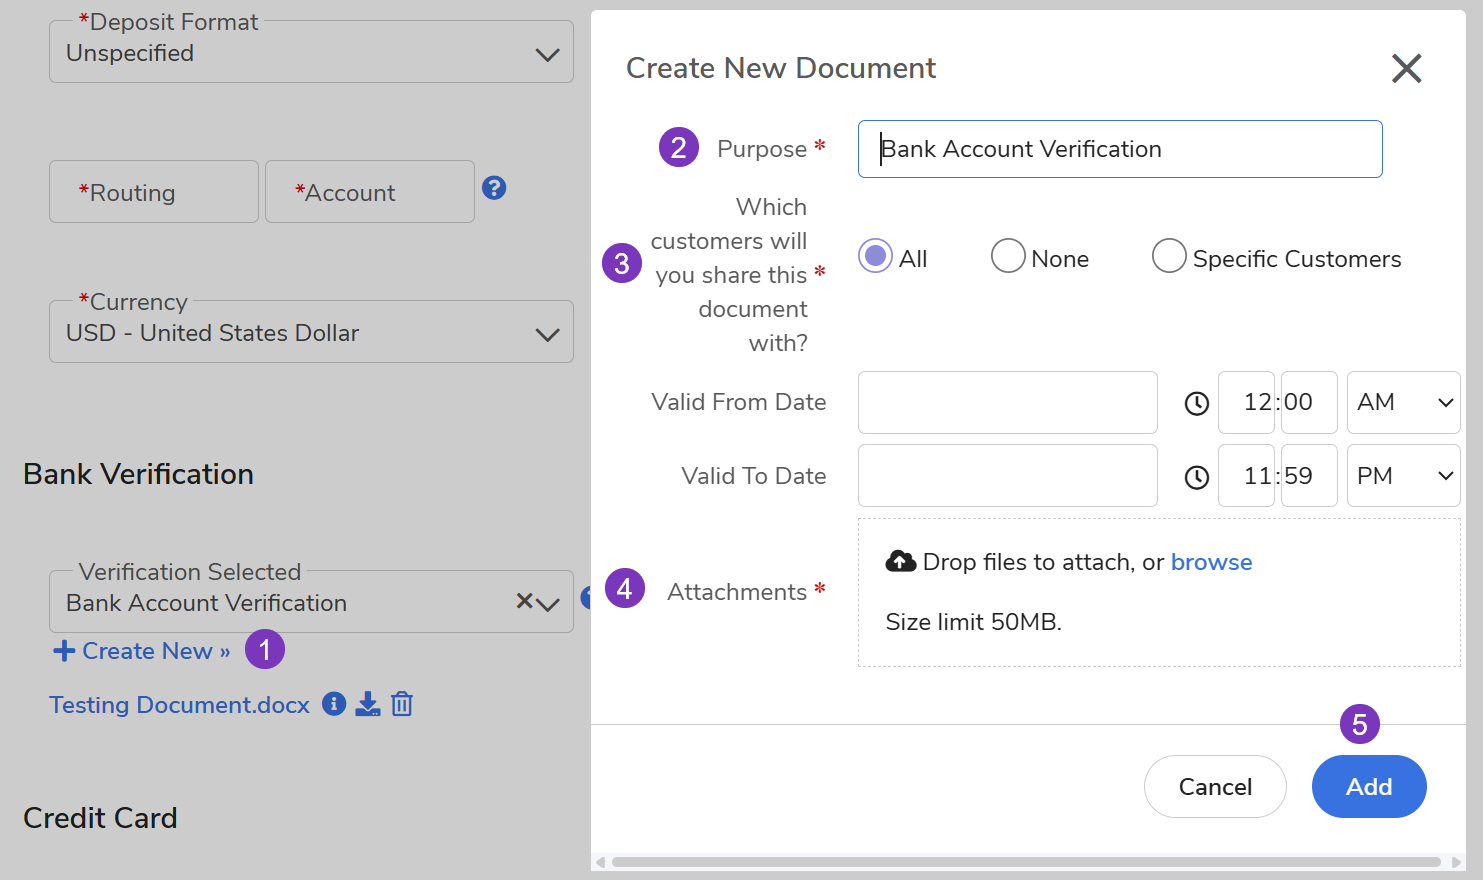Expand the Currency dropdown
Screen dimensions: 1483x880
[546, 334]
